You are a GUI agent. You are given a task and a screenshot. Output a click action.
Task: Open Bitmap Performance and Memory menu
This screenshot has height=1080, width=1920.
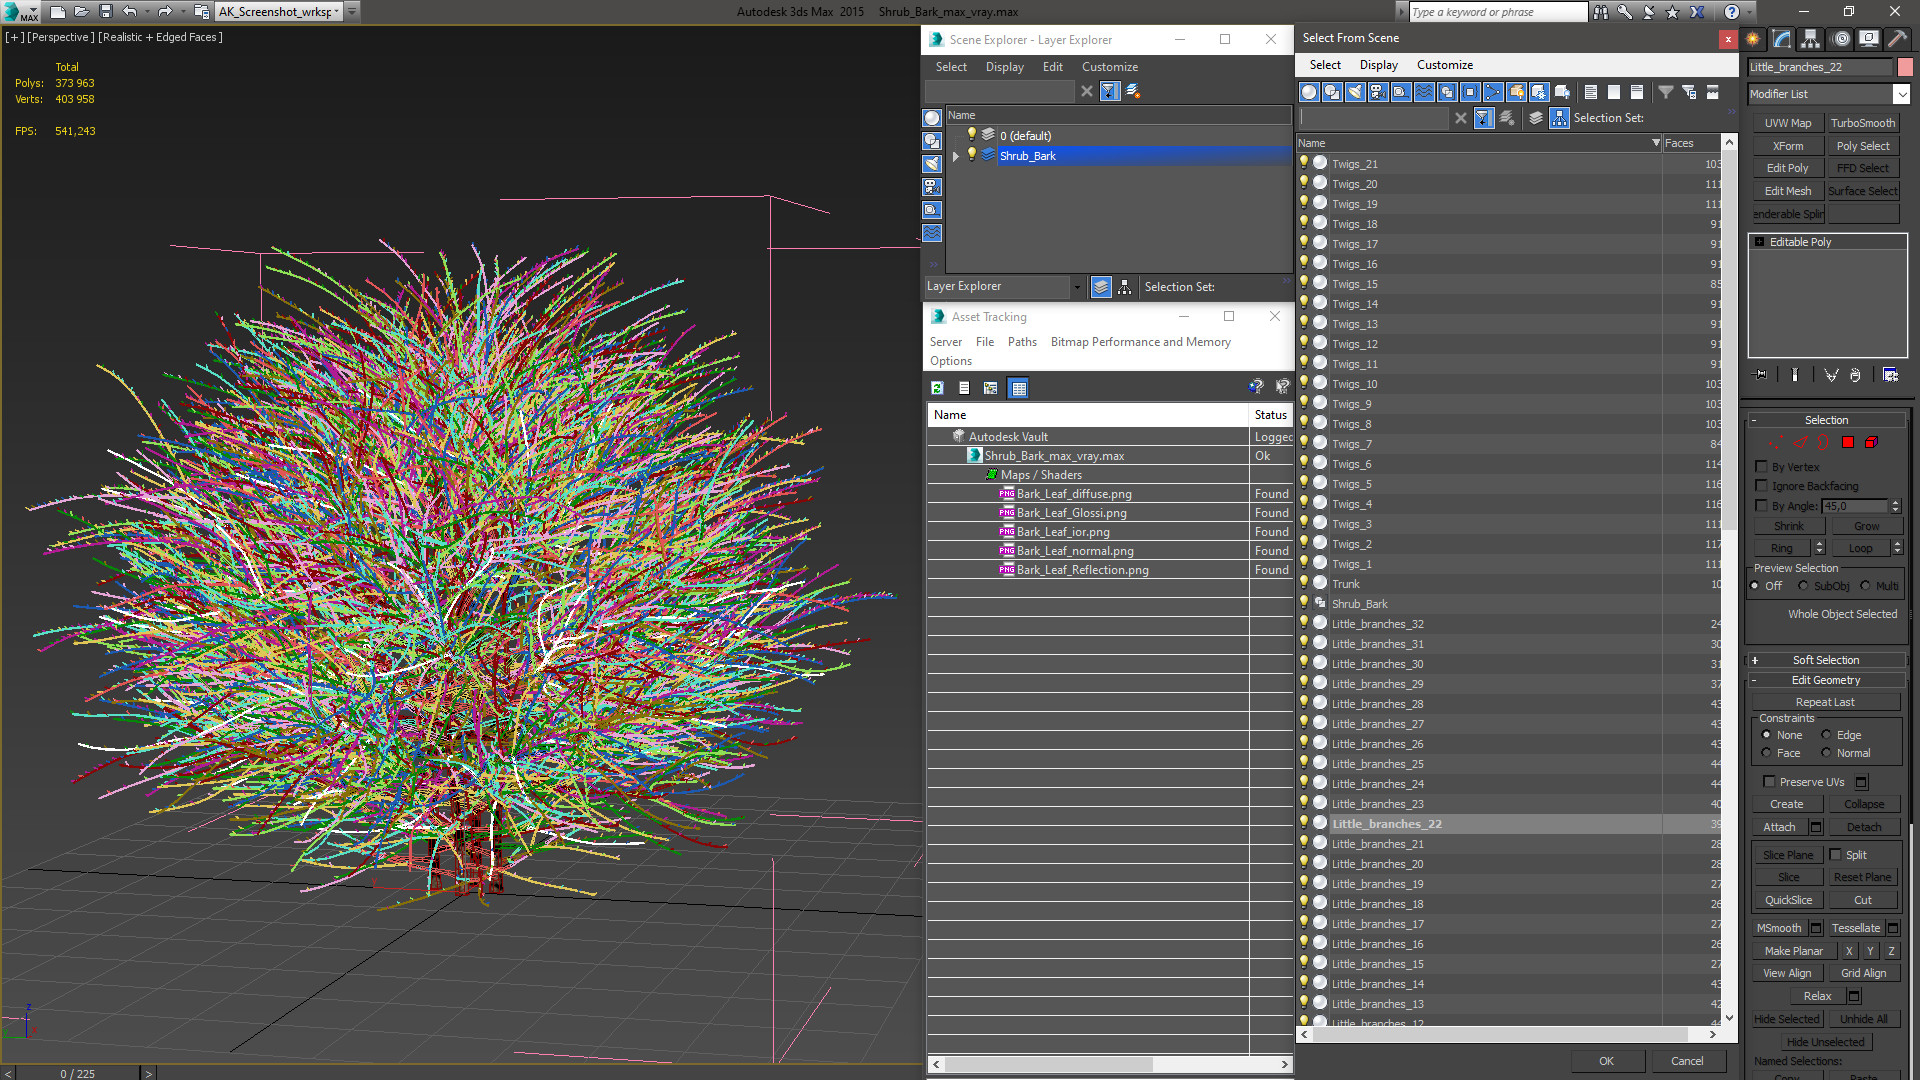pos(1140,342)
